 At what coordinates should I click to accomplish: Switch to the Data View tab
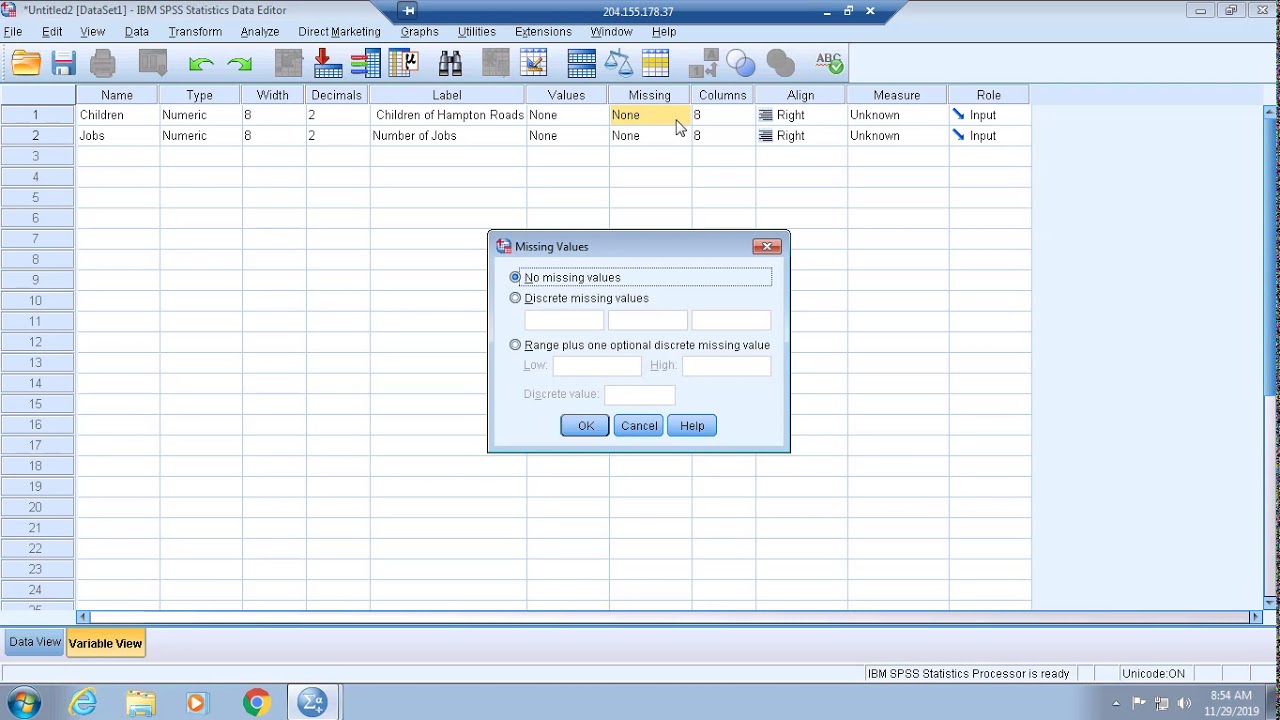[35, 642]
